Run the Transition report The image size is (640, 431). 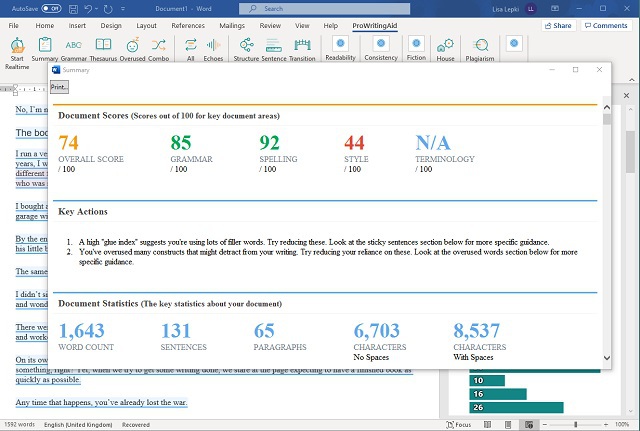(x=302, y=49)
